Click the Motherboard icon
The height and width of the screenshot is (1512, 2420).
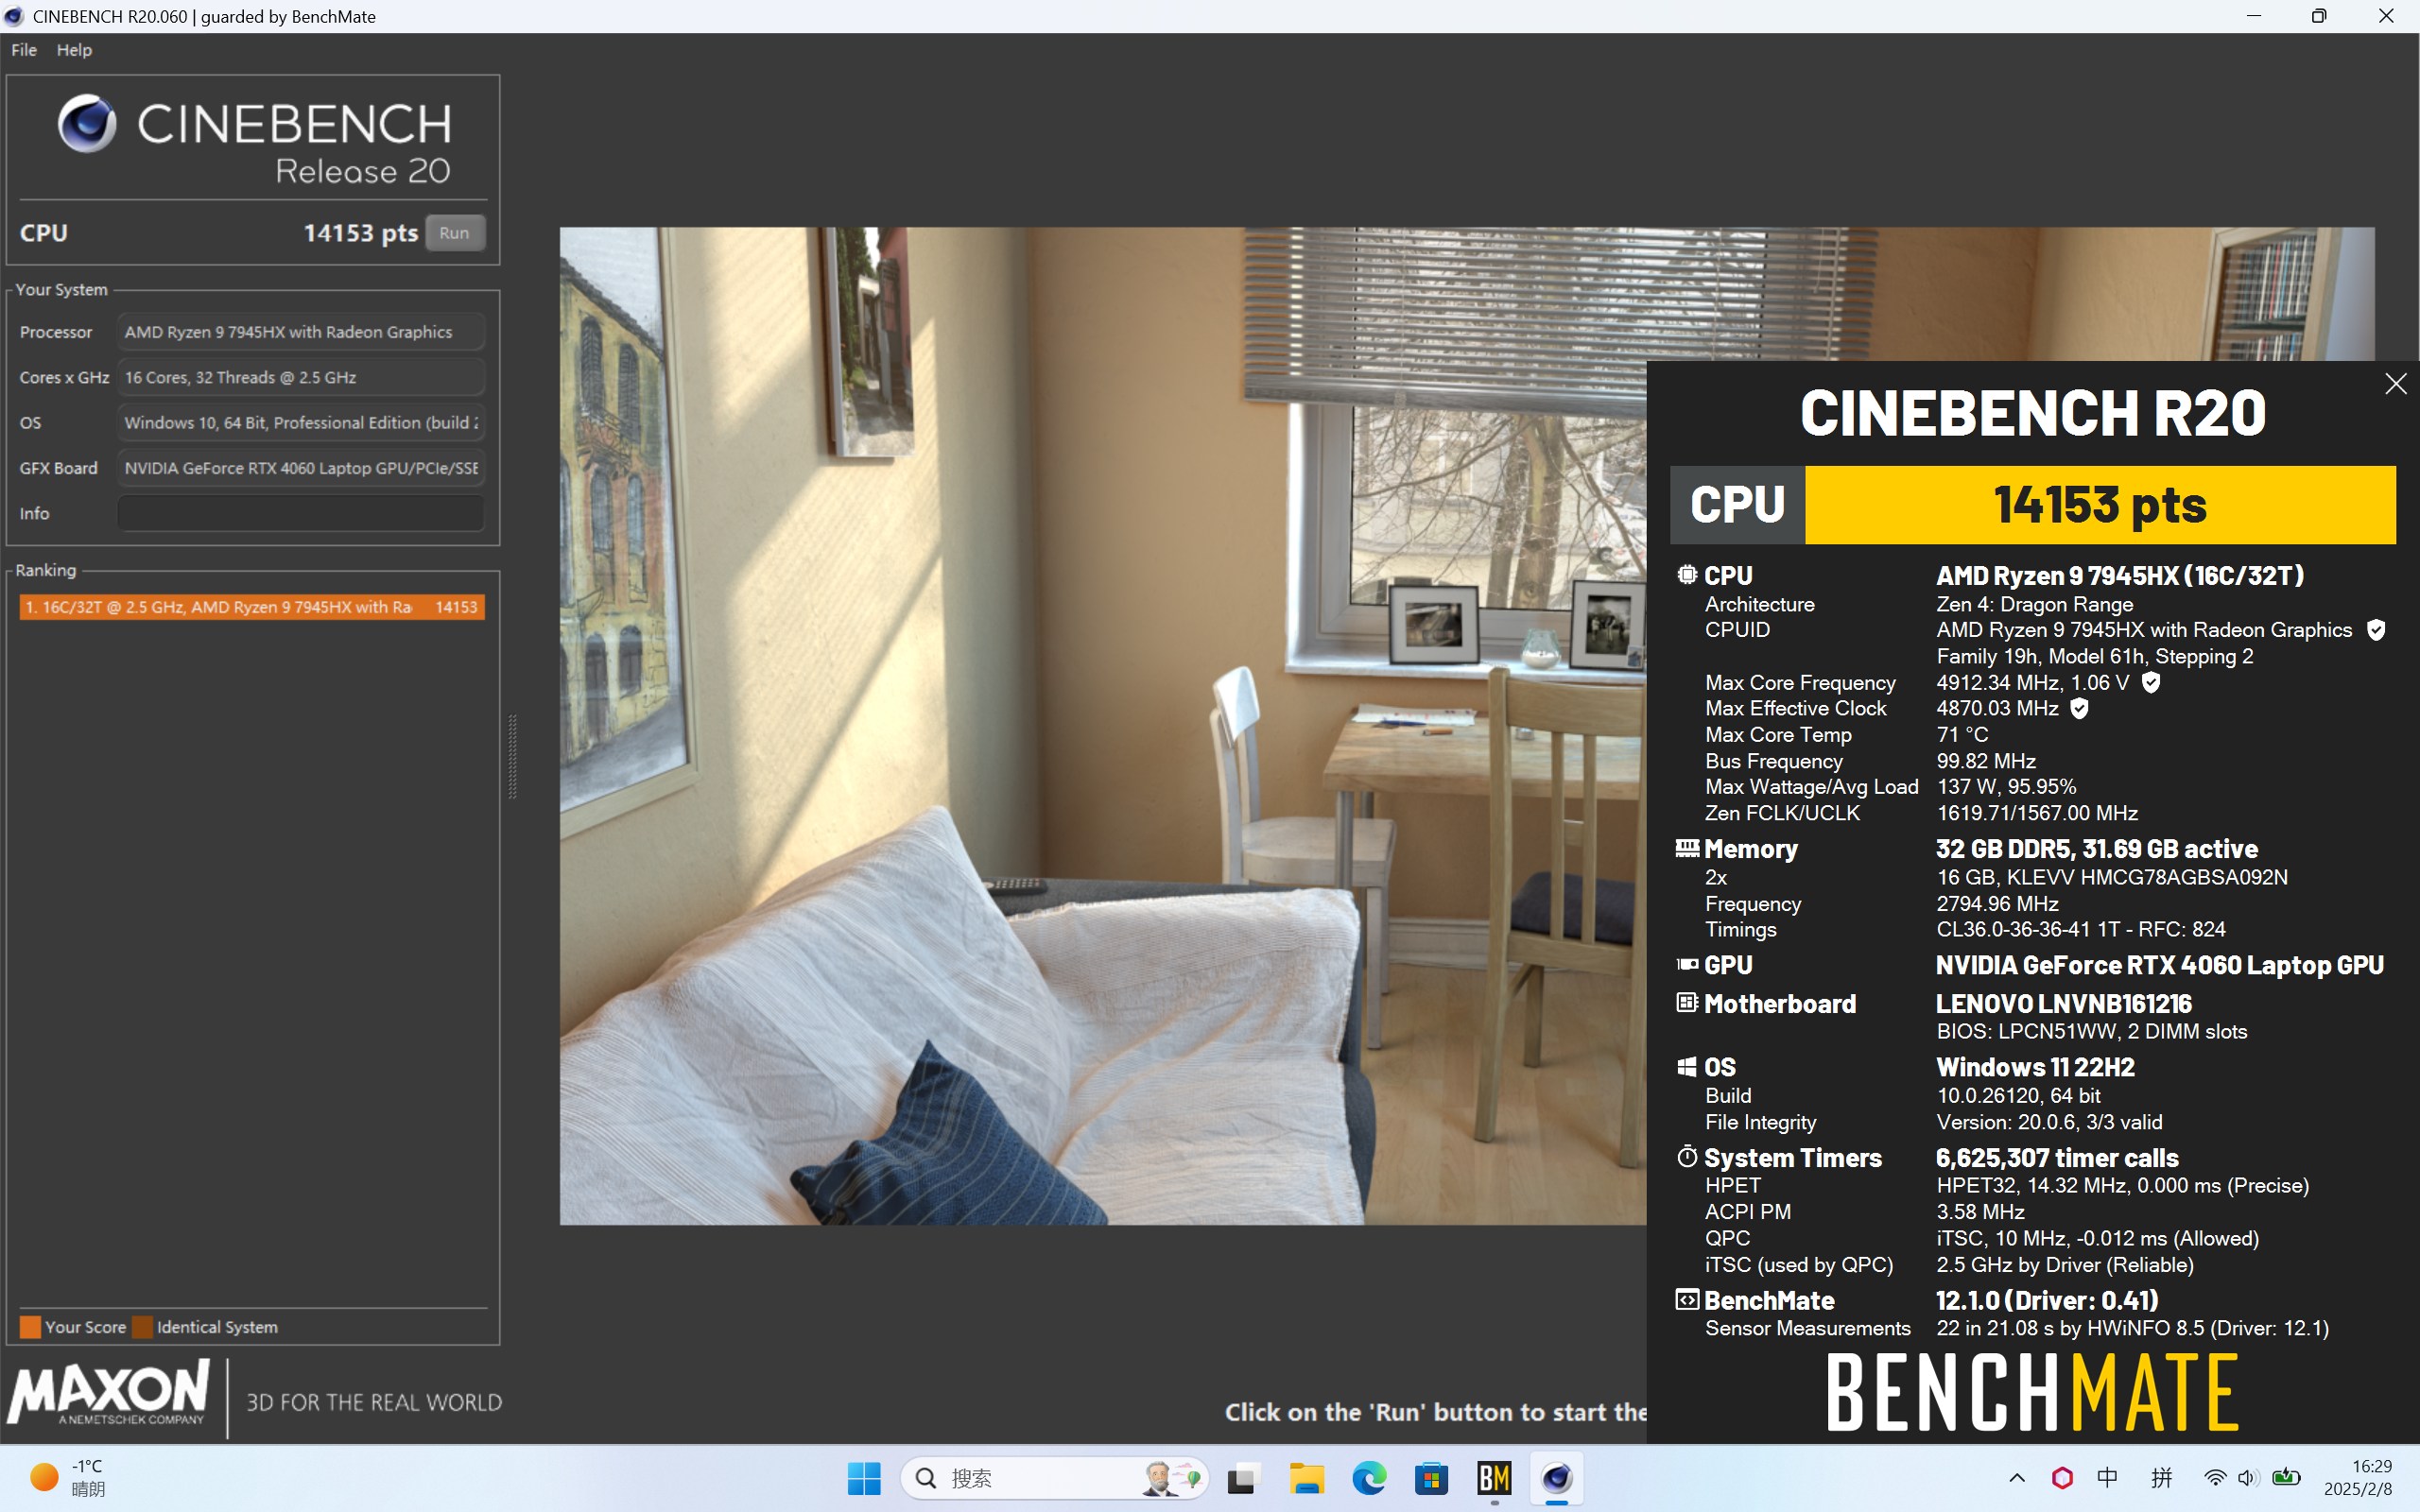click(1687, 1003)
